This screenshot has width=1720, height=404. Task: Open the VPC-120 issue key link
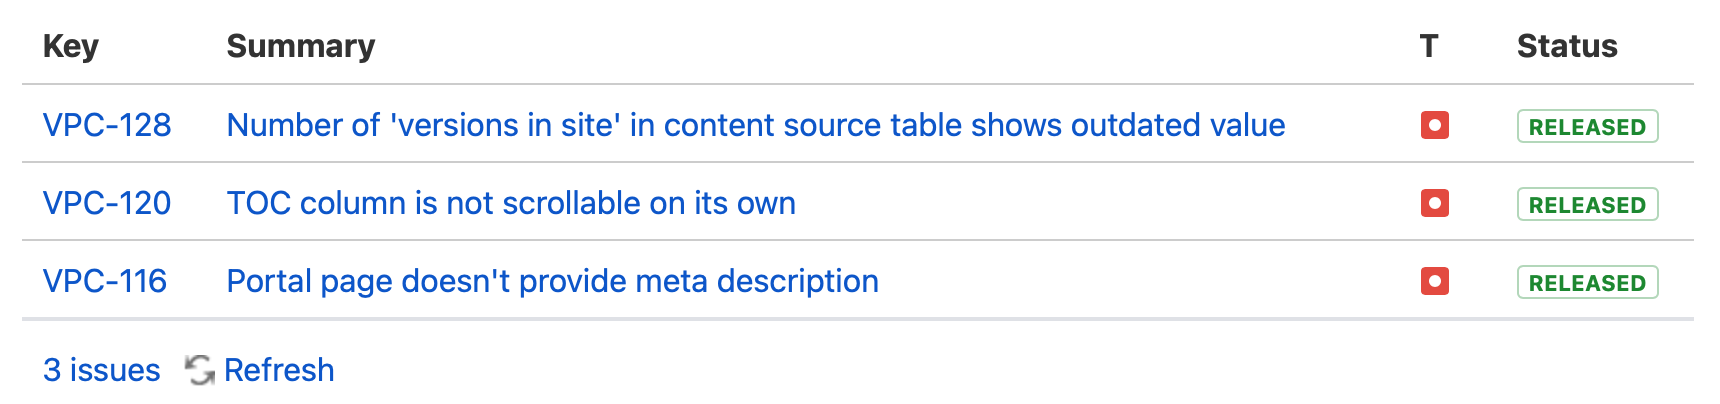click(x=107, y=203)
